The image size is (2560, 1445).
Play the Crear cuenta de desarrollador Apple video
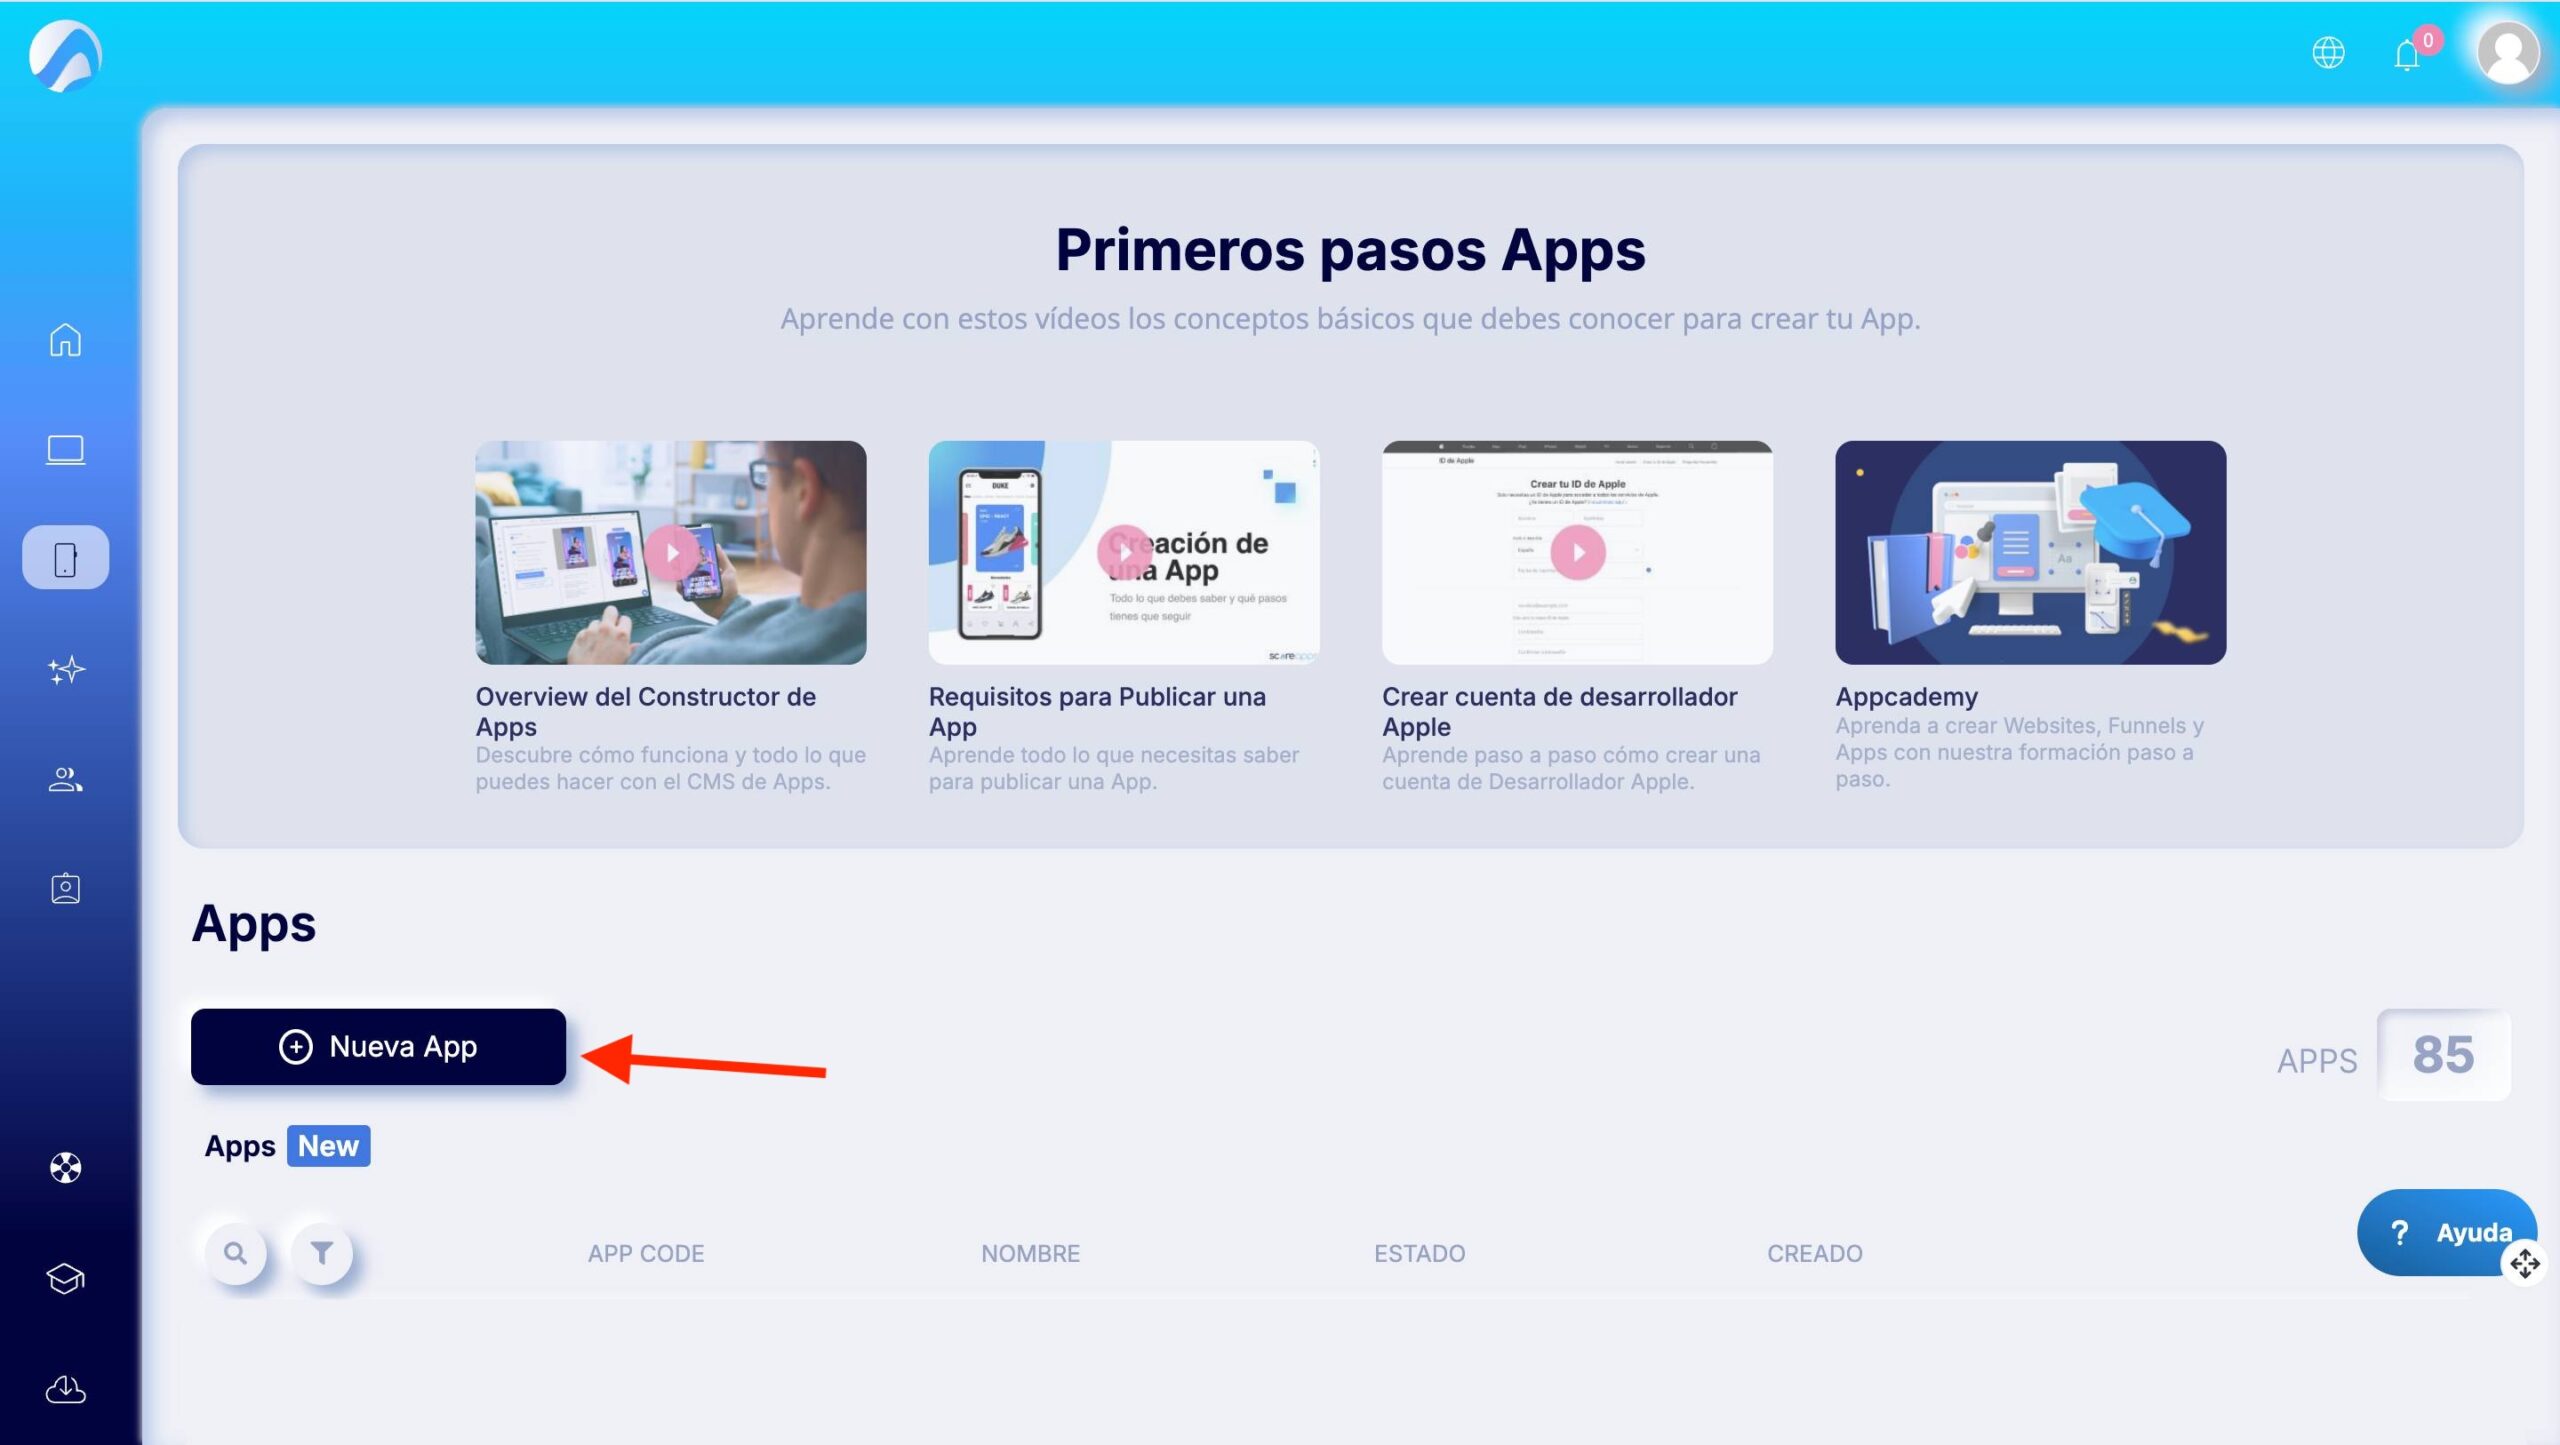coord(1577,552)
